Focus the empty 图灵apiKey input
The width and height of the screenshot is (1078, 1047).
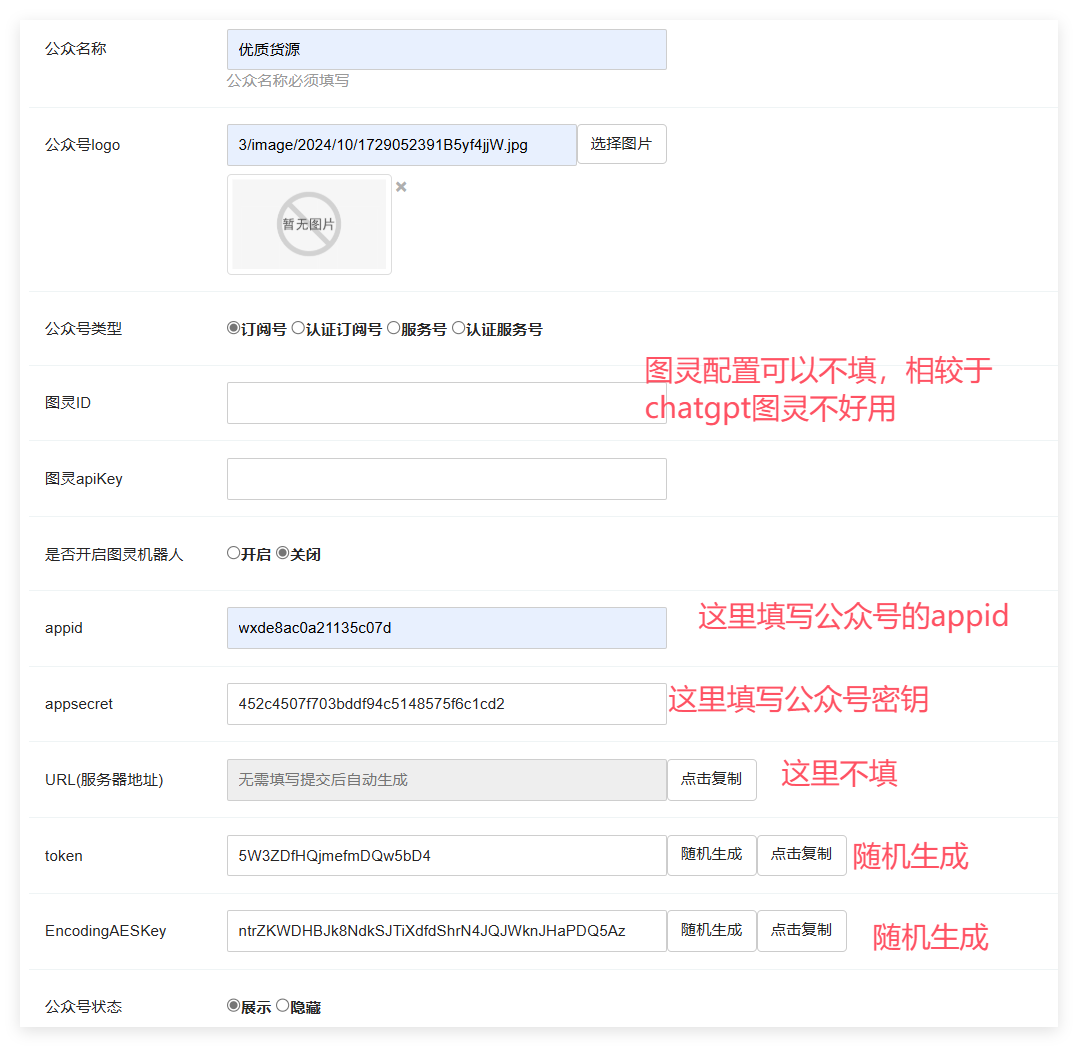pos(447,478)
